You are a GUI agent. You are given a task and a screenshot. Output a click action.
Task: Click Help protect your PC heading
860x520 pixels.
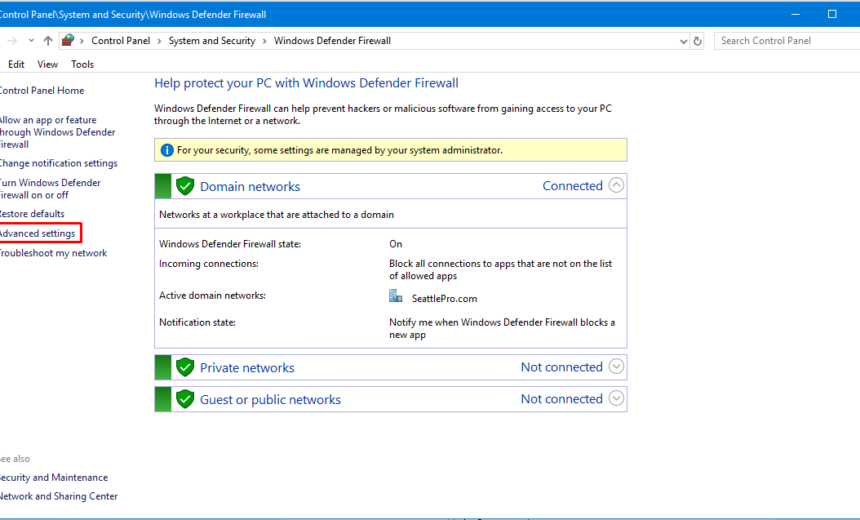click(306, 83)
